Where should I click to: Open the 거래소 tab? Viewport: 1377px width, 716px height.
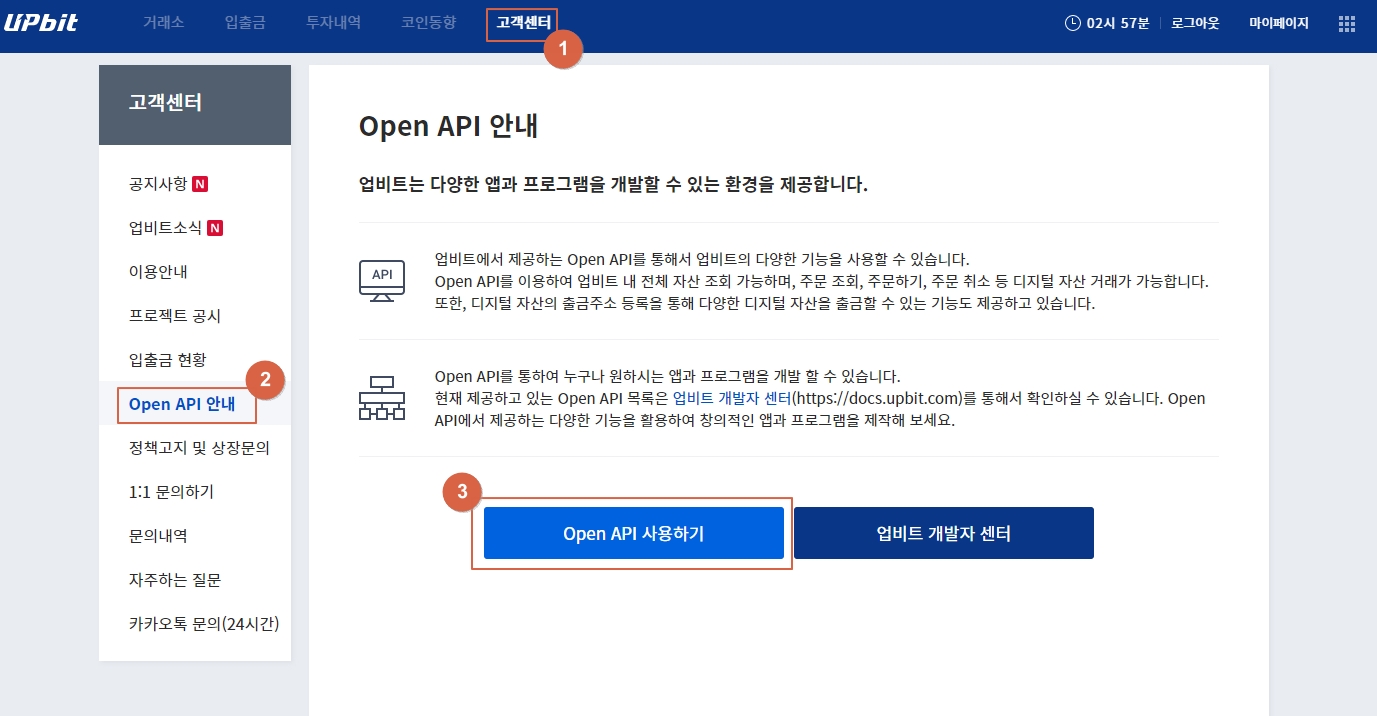click(x=164, y=22)
